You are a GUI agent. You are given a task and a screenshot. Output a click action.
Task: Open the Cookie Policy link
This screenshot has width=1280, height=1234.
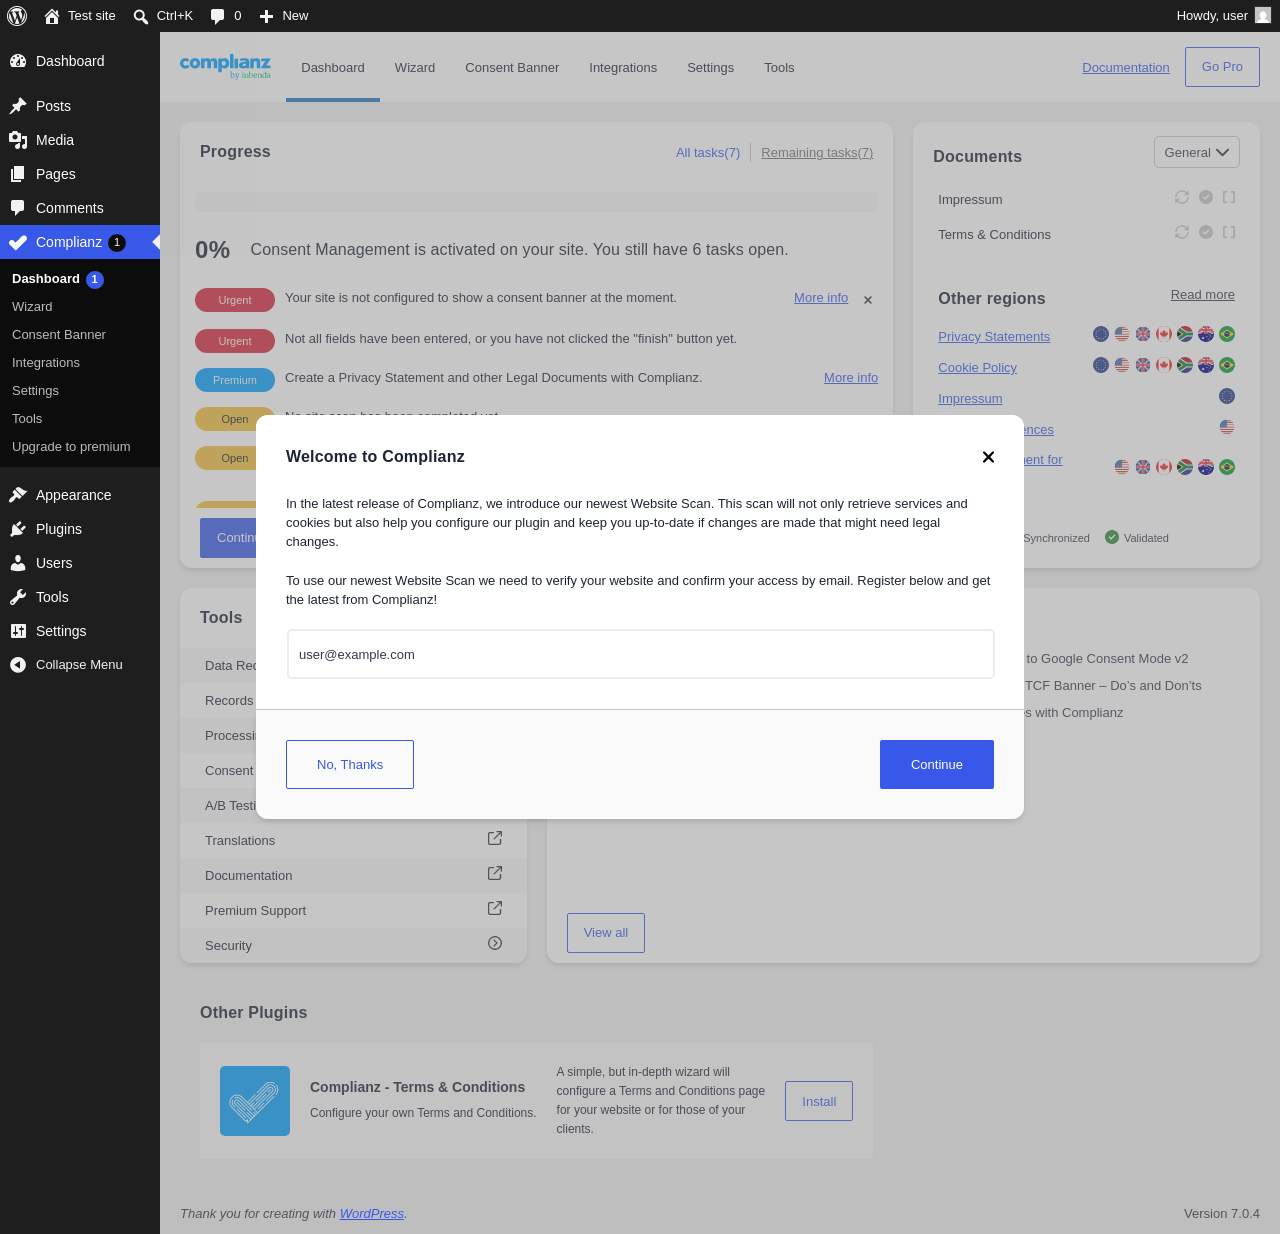coord(977,368)
